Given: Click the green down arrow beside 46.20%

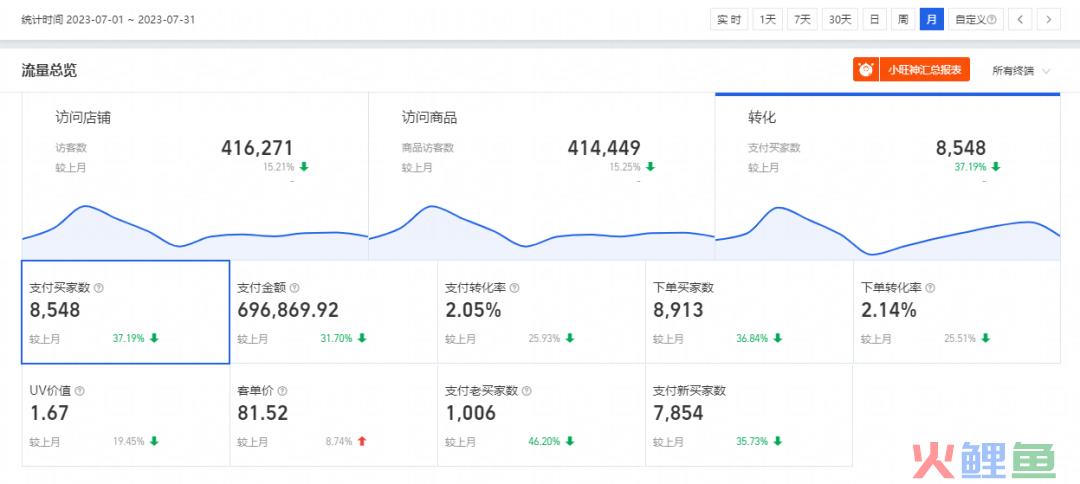Looking at the screenshot, I should coord(570,441).
